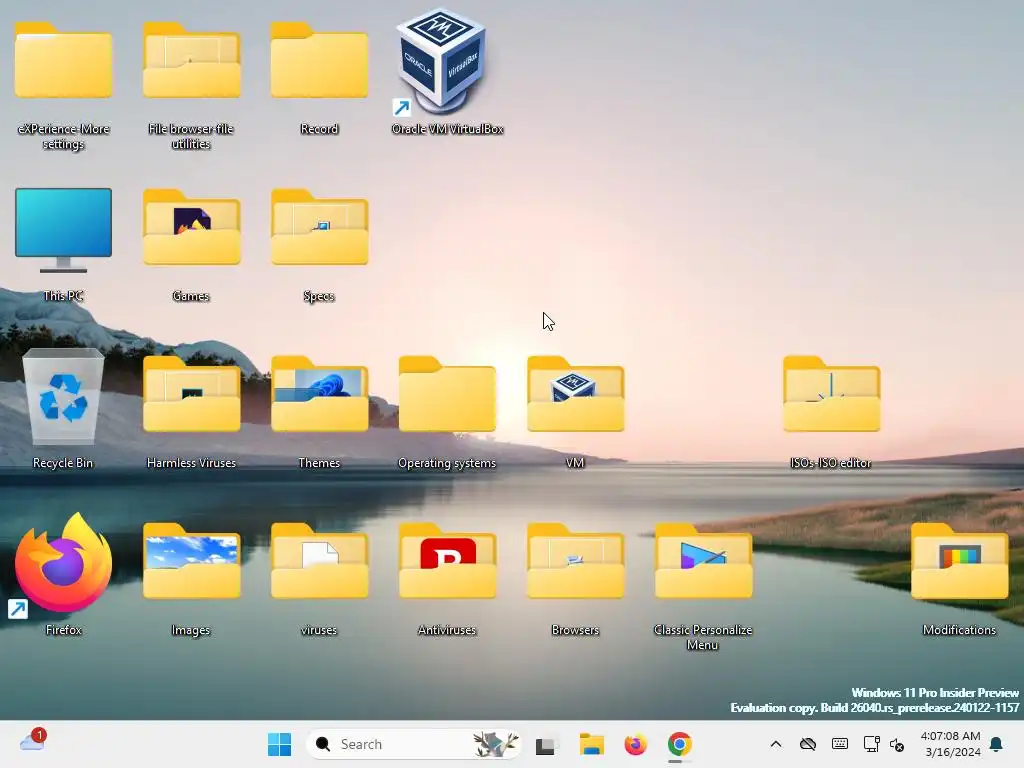Open the Windows Start menu
Viewport: 1024px width, 768px height.
(280, 744)
